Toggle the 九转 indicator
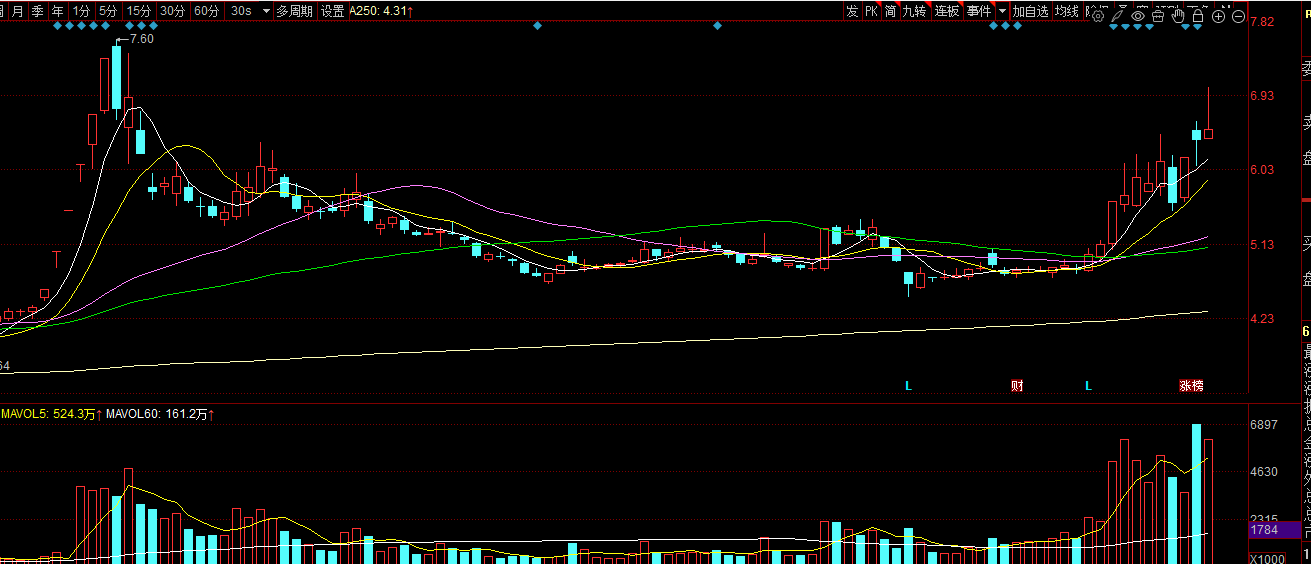Viewport: 1311px width, 564px height. click(x=915, y=11)
